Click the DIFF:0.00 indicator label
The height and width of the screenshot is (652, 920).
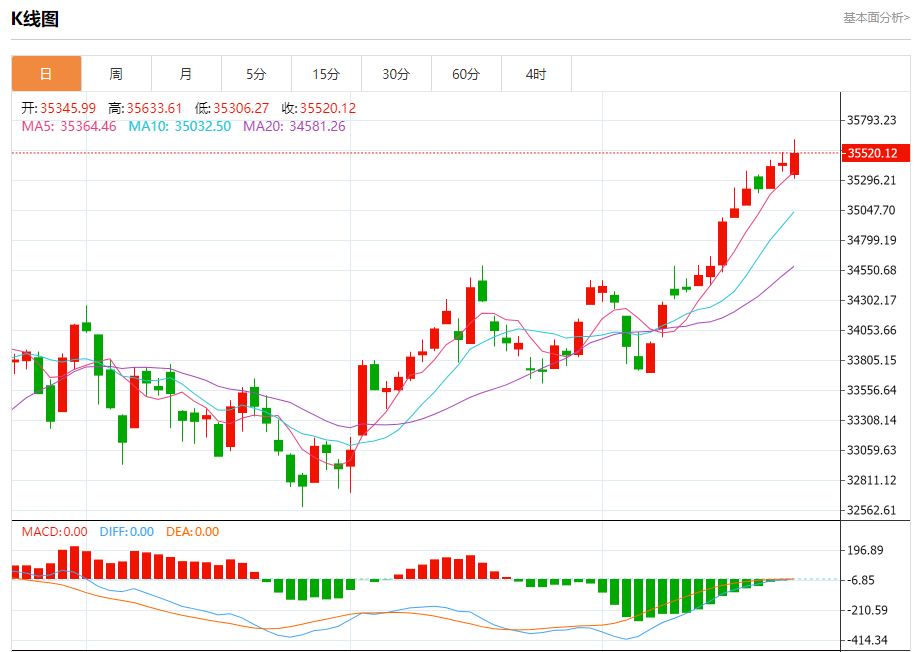tap(127, 532)
